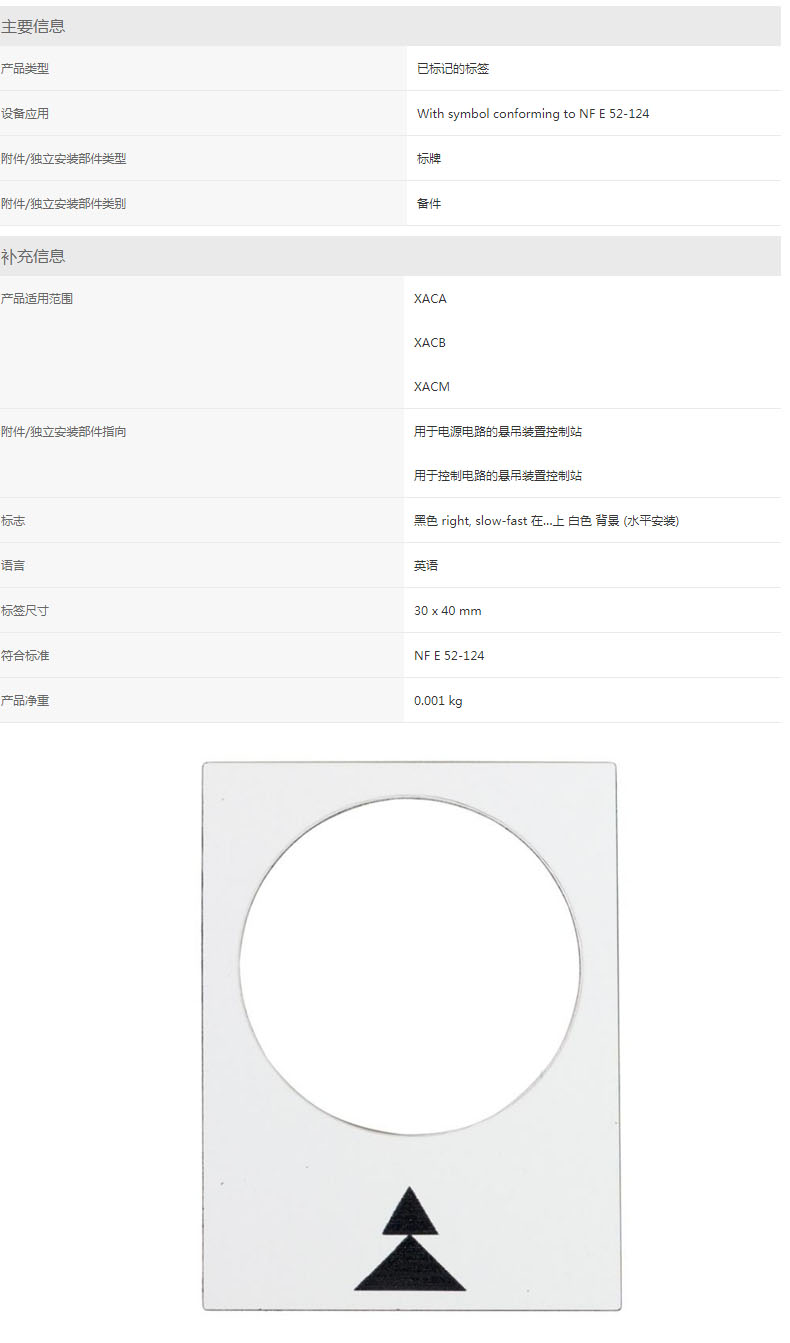This screenshot has width=790, height=1343.
Task: Click the large lower black triangle symbol
Action: [410, 1268]
